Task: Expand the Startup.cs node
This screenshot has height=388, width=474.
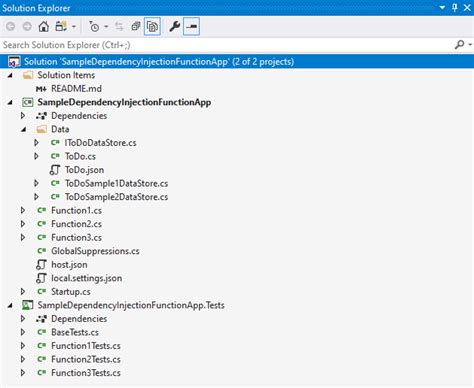Action: pos(23,292)
